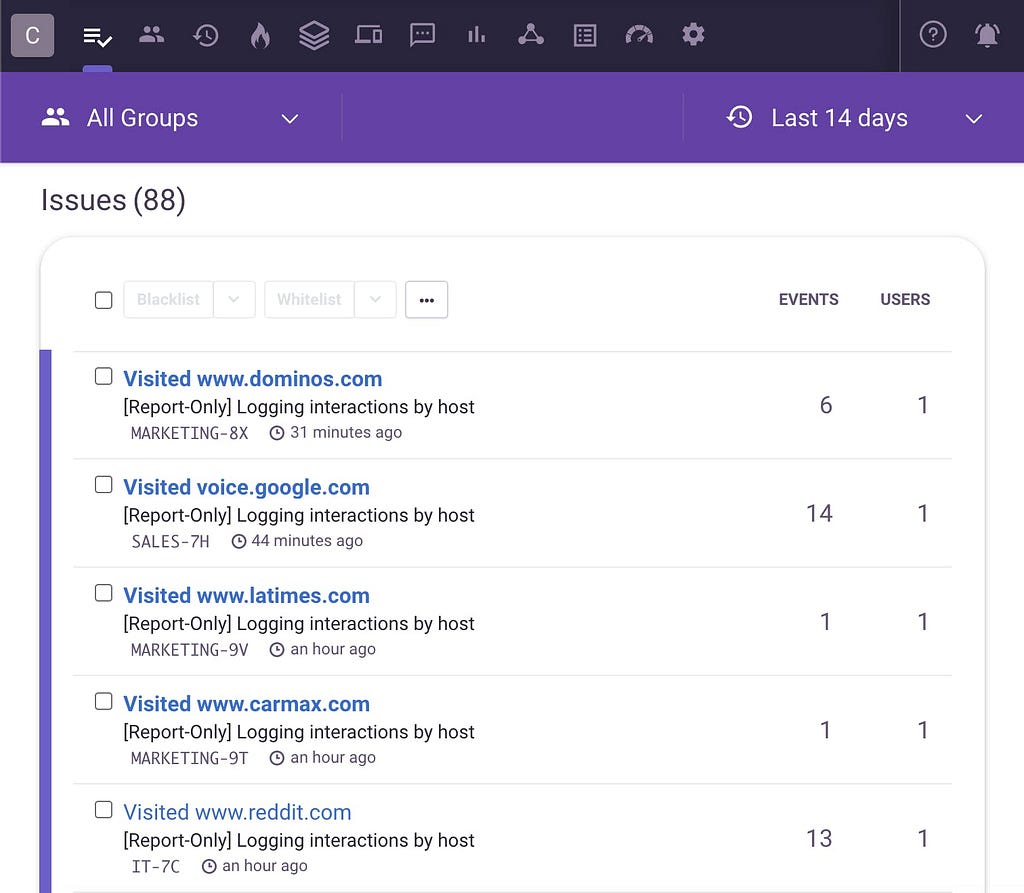Open the users group icon in top bar
1024x893 pixels.
pyautogui.click(x=152, y=35)
